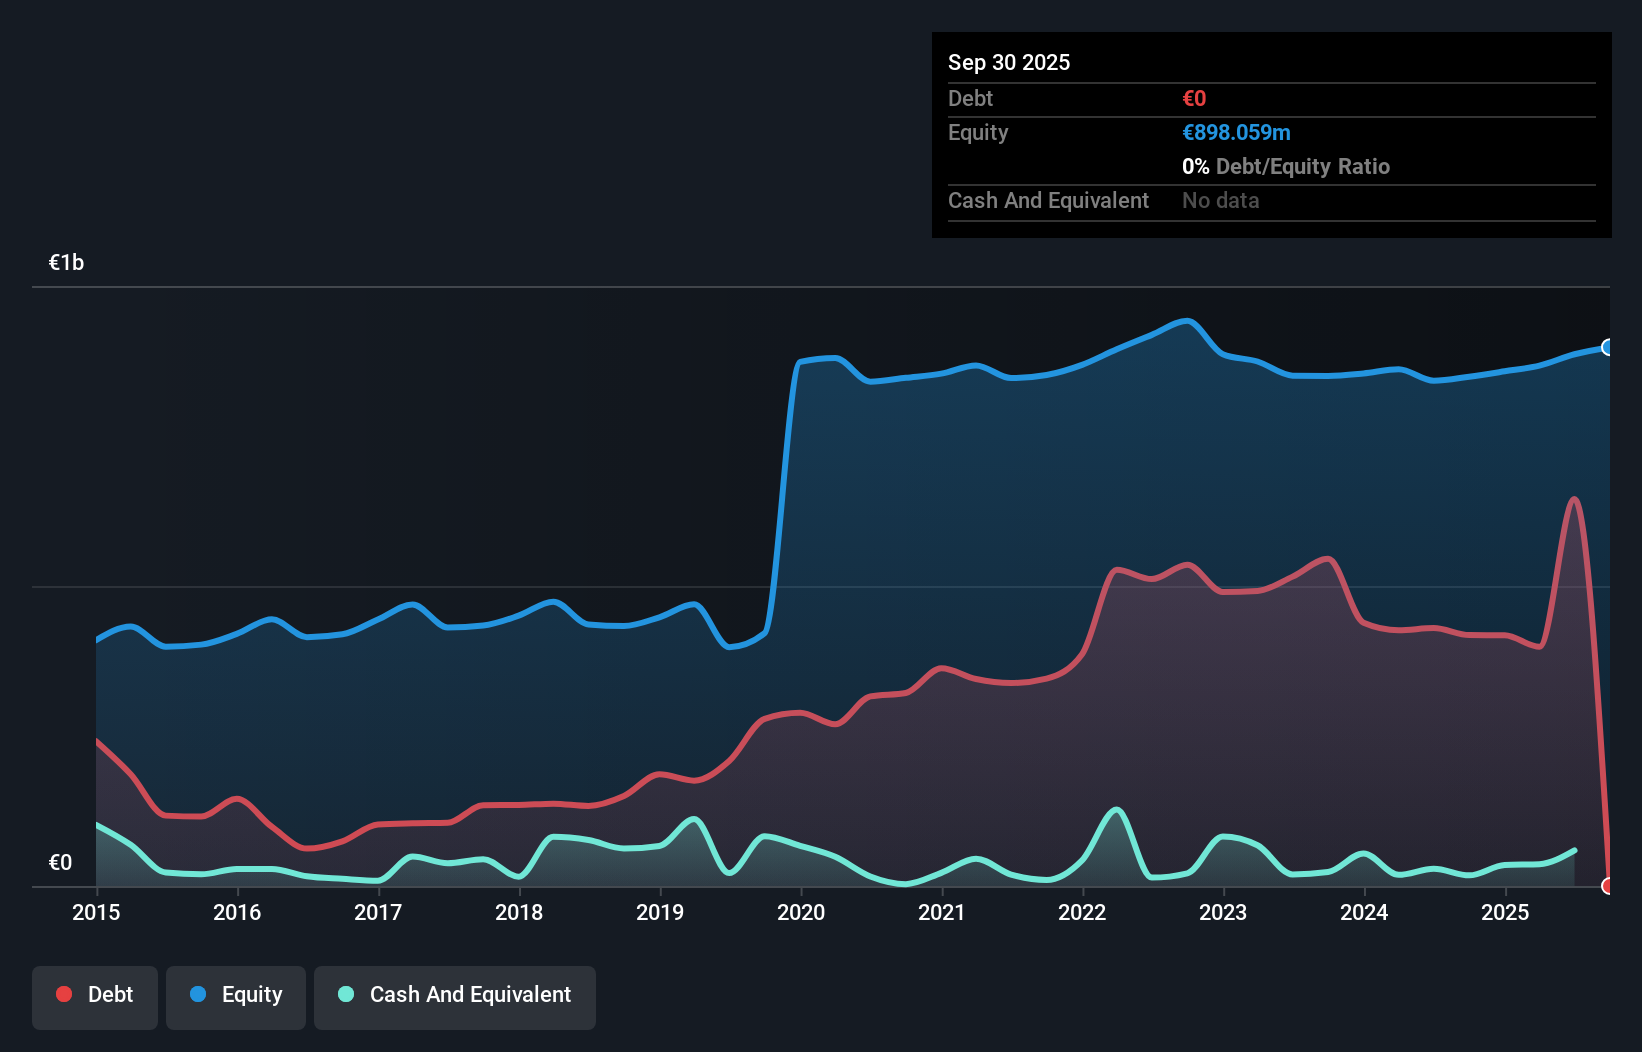Viewport: 1642px width, 1052px height.
Task: Click the €898.059m equity value
Action: 1236,132
